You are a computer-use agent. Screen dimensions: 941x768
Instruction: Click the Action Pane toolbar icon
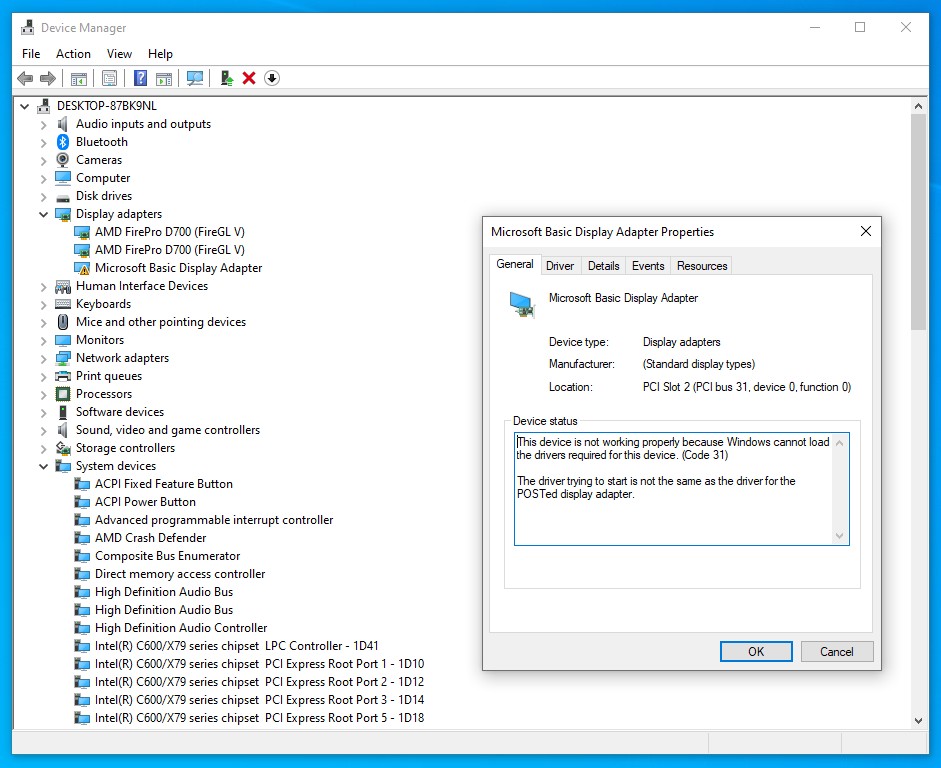(x=164, y=78)
